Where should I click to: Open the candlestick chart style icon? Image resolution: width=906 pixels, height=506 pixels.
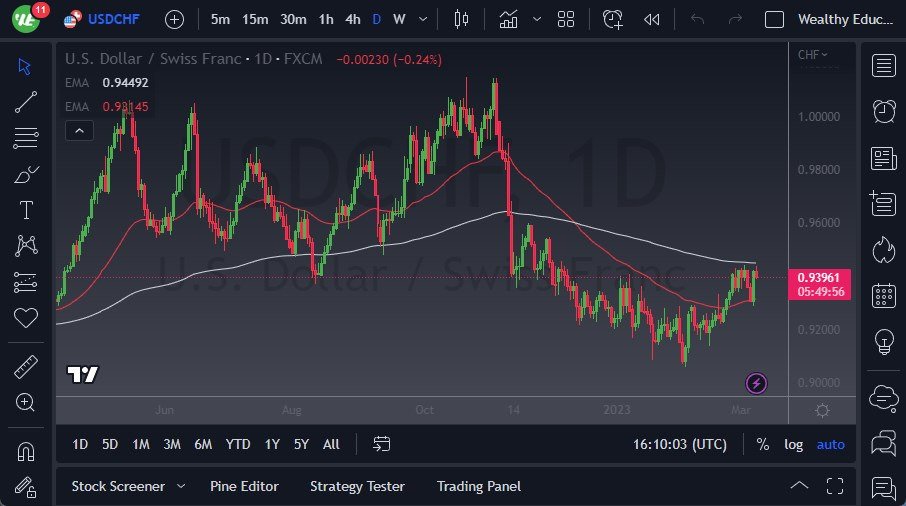(x=460, y=19)
